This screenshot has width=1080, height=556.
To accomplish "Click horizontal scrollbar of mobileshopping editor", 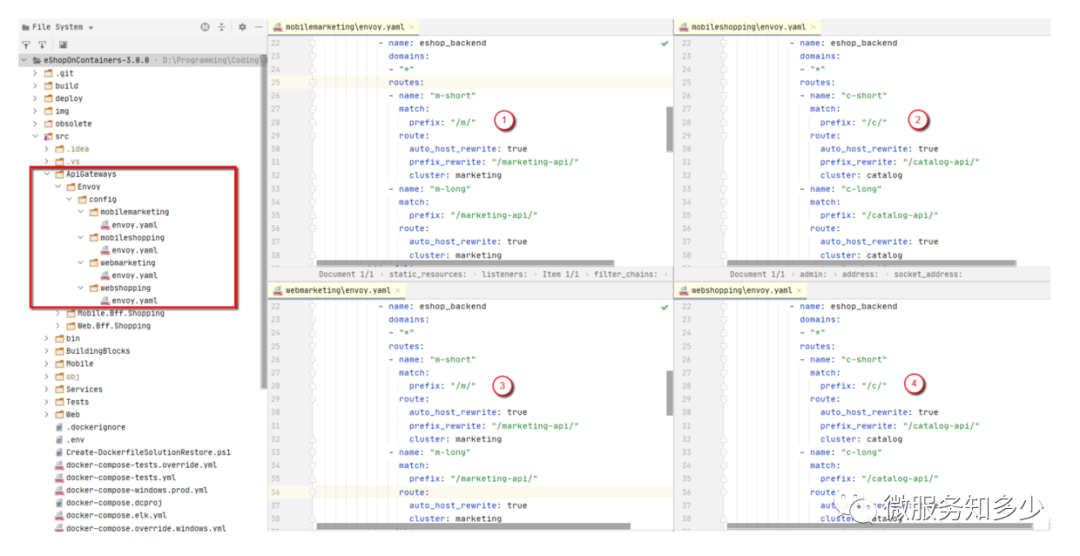I will [x=871, y=262].
